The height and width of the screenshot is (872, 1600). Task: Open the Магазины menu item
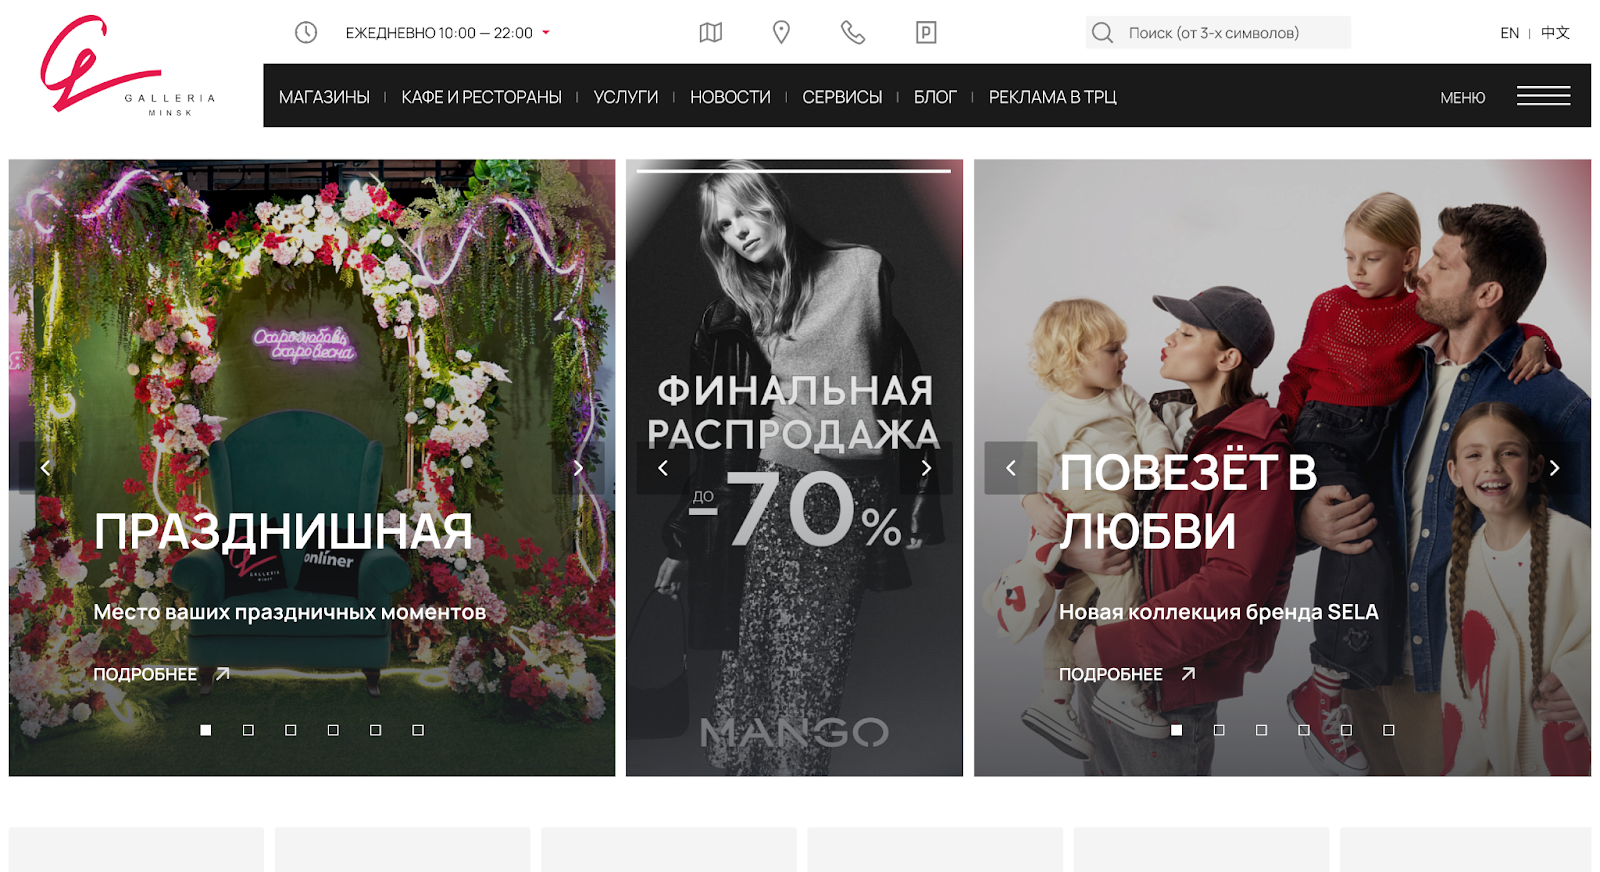pyautogui.click(x=324, y=97)
